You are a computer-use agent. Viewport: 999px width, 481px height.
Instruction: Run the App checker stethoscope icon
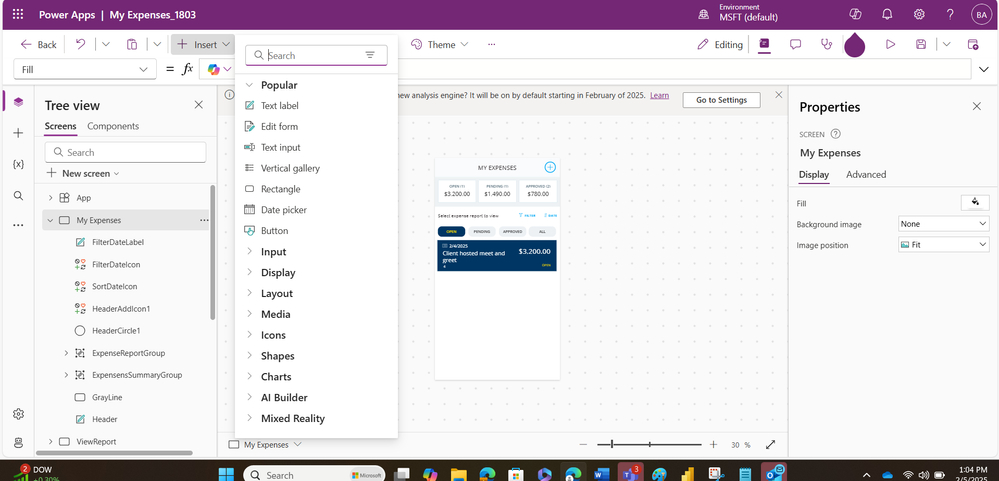(x=826, y=44)
